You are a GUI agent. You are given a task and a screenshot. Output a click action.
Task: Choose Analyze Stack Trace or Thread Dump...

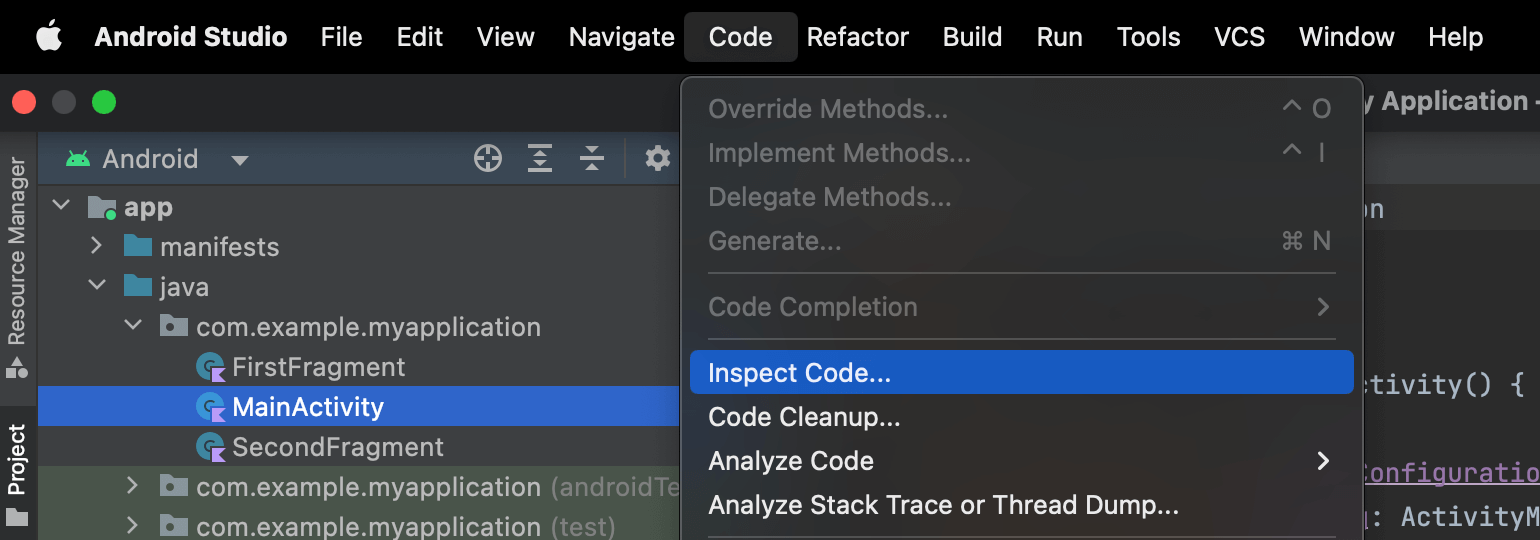click(1022, 505)
